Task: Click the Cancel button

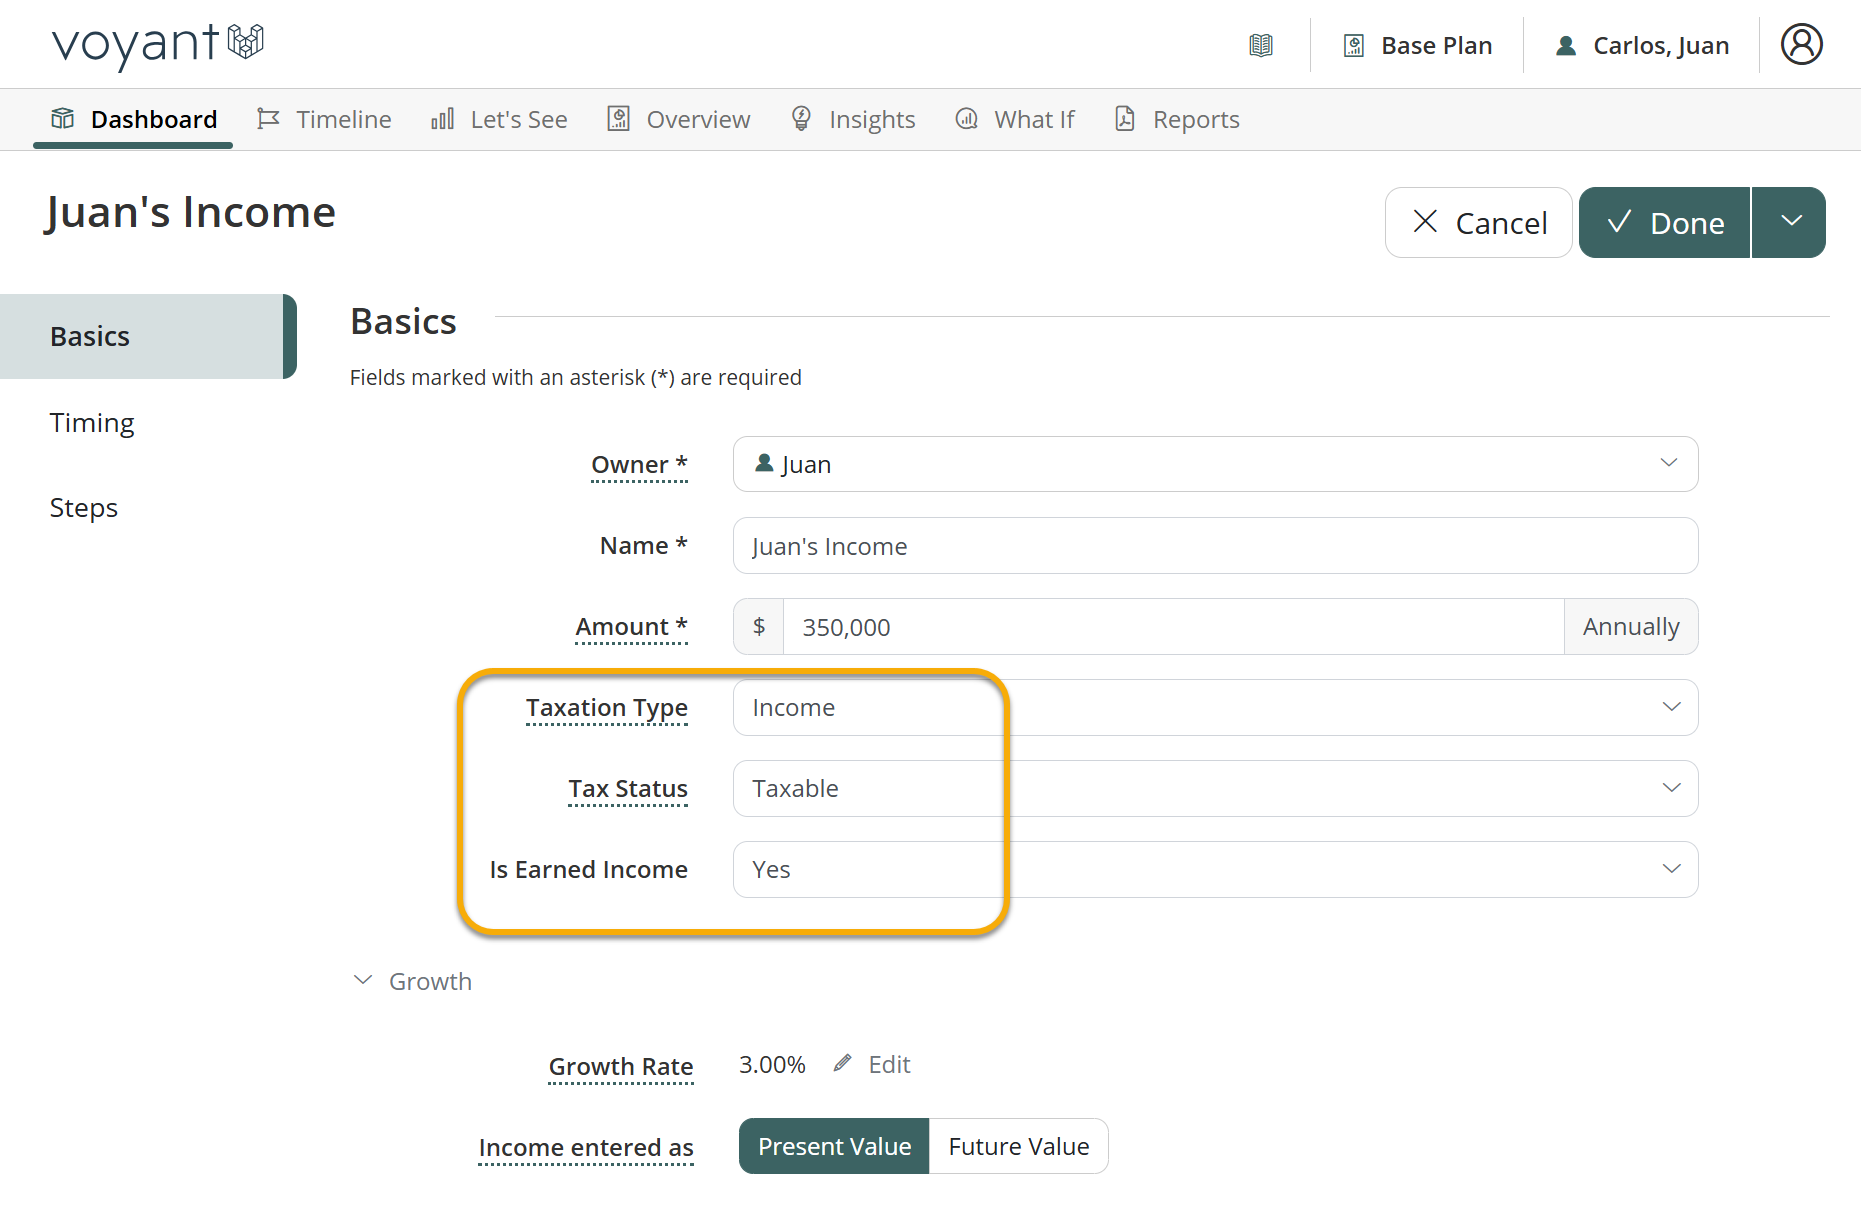Action: [1478, 223]
